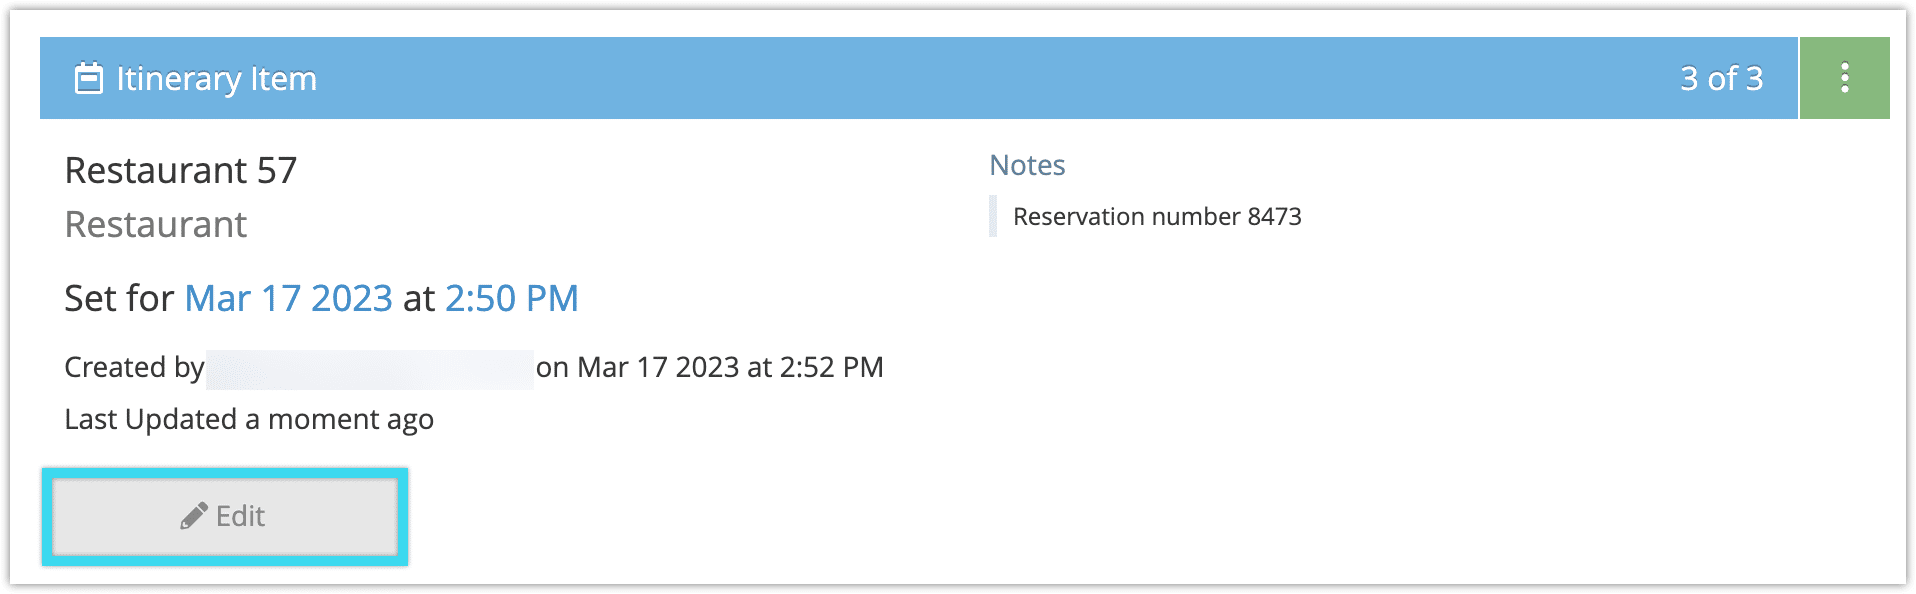Click the Edit button label
Viewport: 1916px width, 594px height.
point(240,516)
